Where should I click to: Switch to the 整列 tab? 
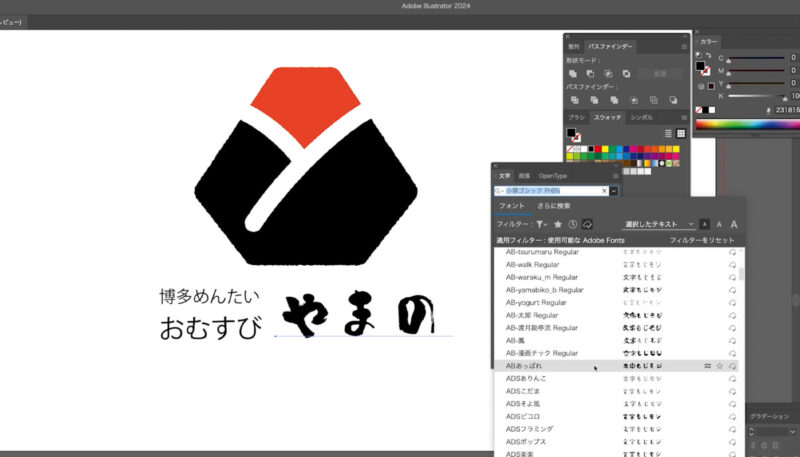point(573,47)
